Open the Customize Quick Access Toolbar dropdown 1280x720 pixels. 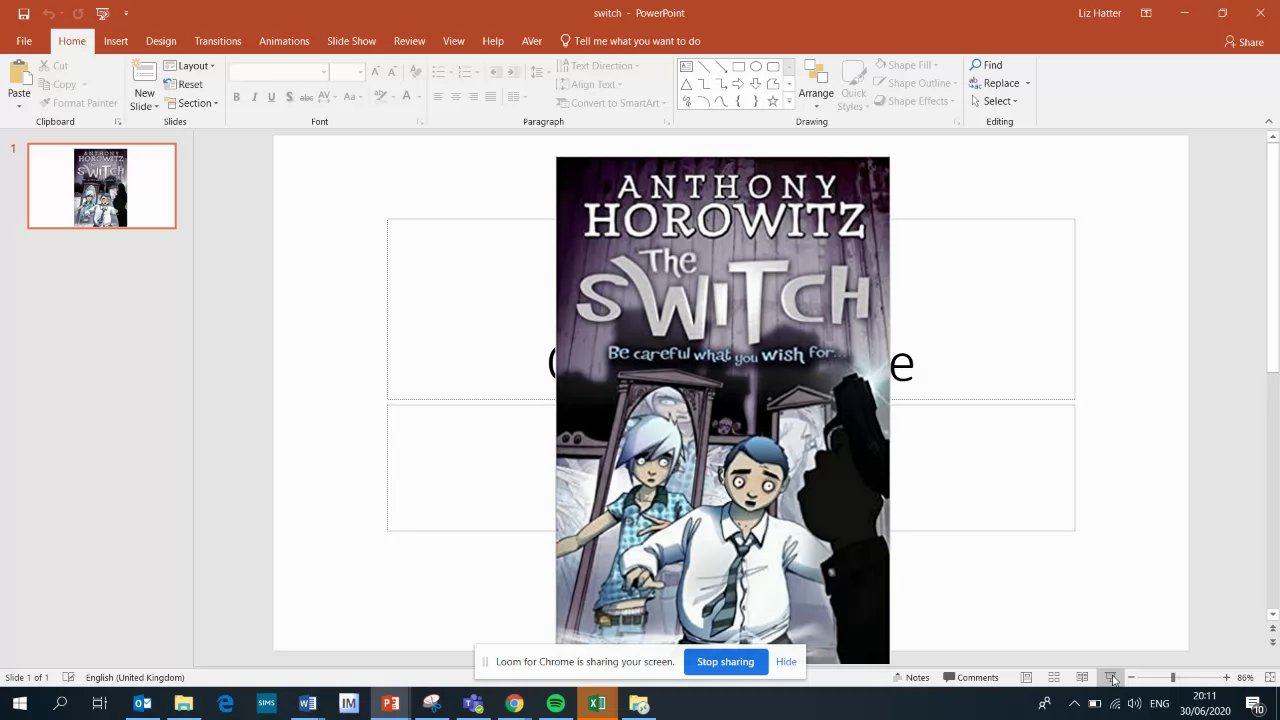(x=126, y=14)
